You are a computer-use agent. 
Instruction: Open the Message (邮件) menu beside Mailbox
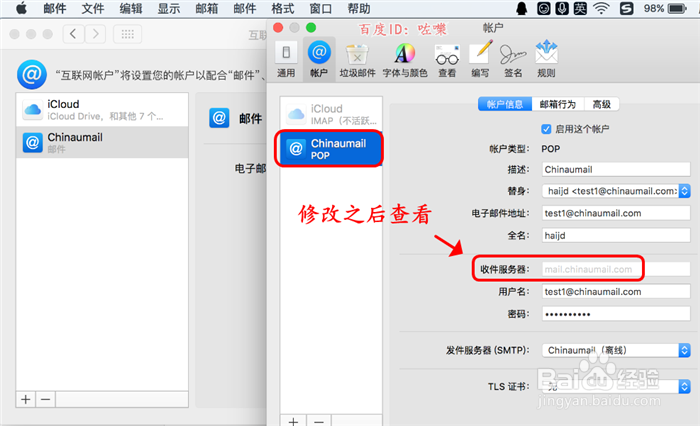tap(245, 8)
